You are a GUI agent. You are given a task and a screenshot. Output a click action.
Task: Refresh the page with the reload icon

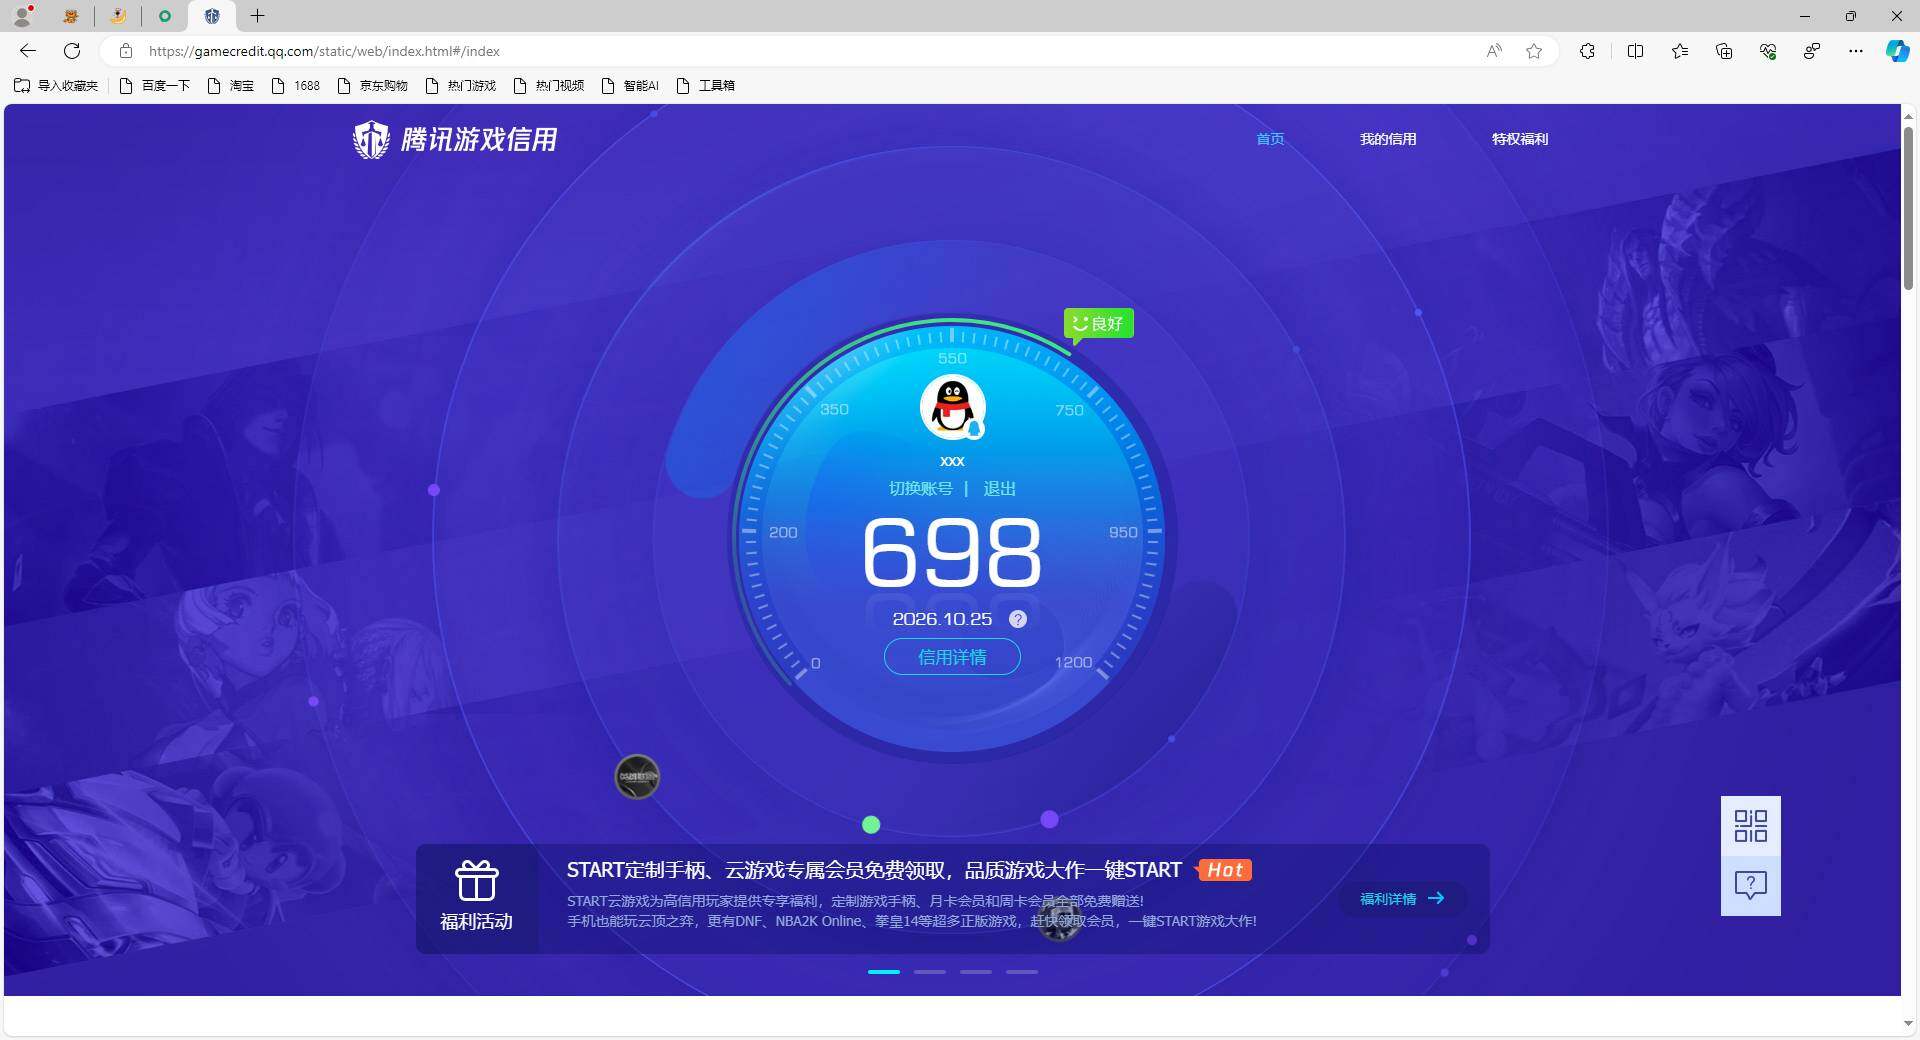coord(72,51)
